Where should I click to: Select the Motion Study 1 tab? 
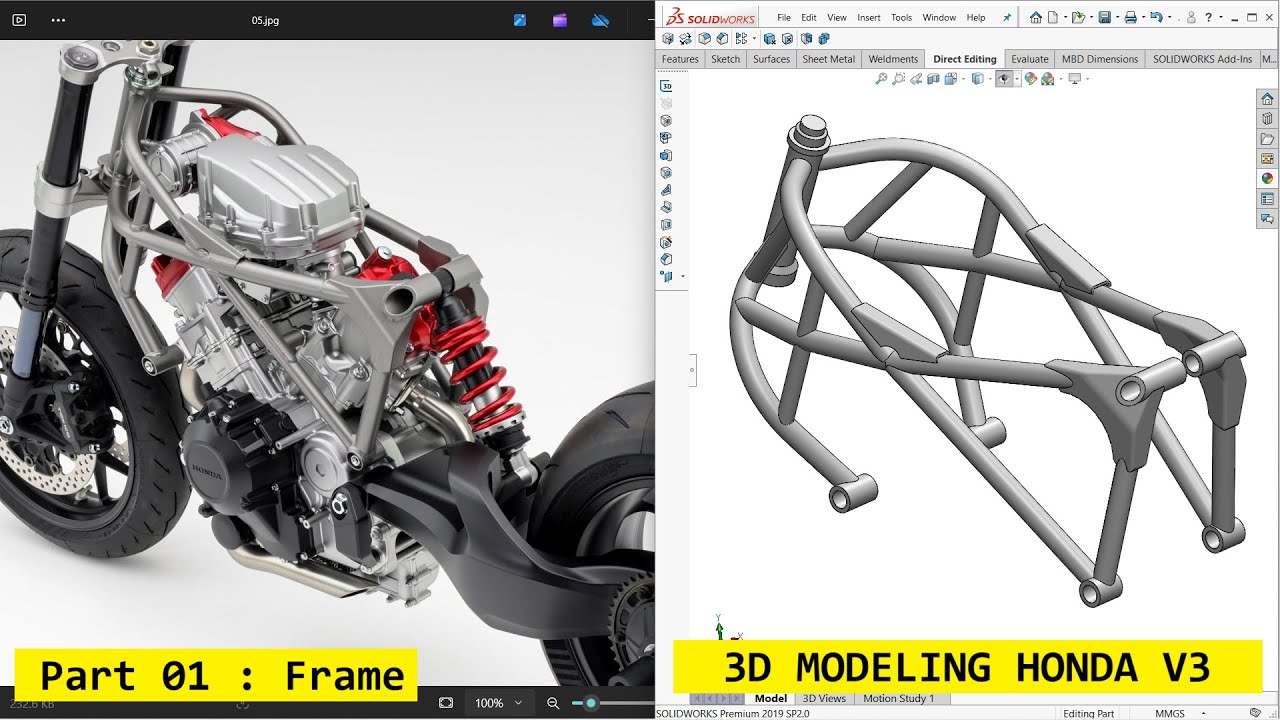pos(898,698)
